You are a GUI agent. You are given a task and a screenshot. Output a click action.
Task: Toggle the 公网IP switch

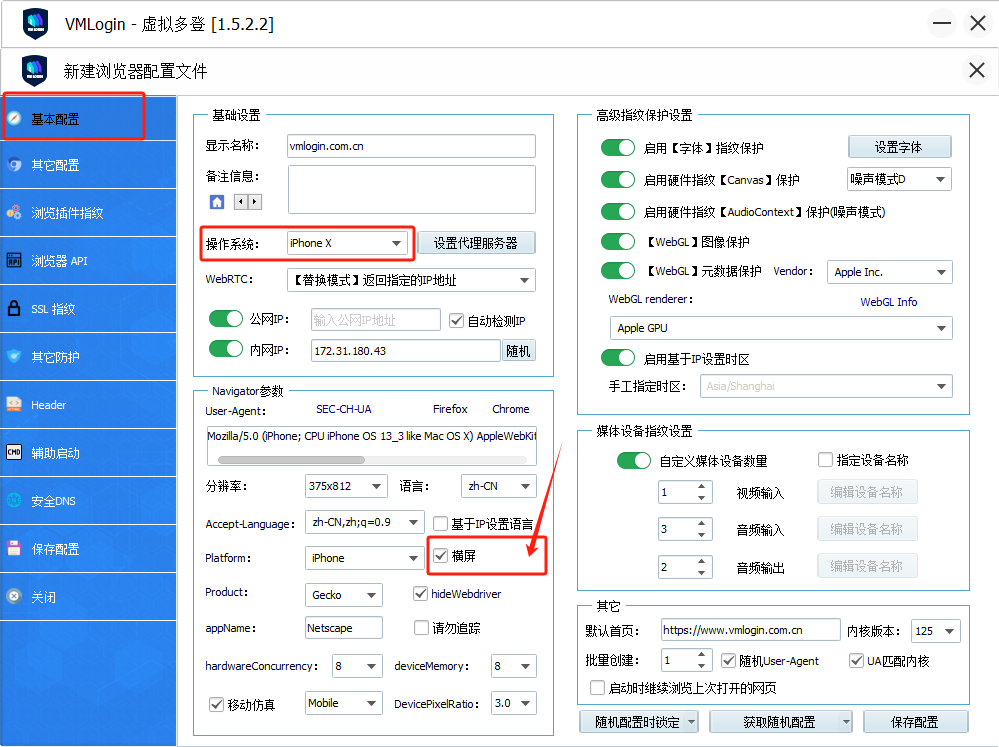click(x=226, y=319)
